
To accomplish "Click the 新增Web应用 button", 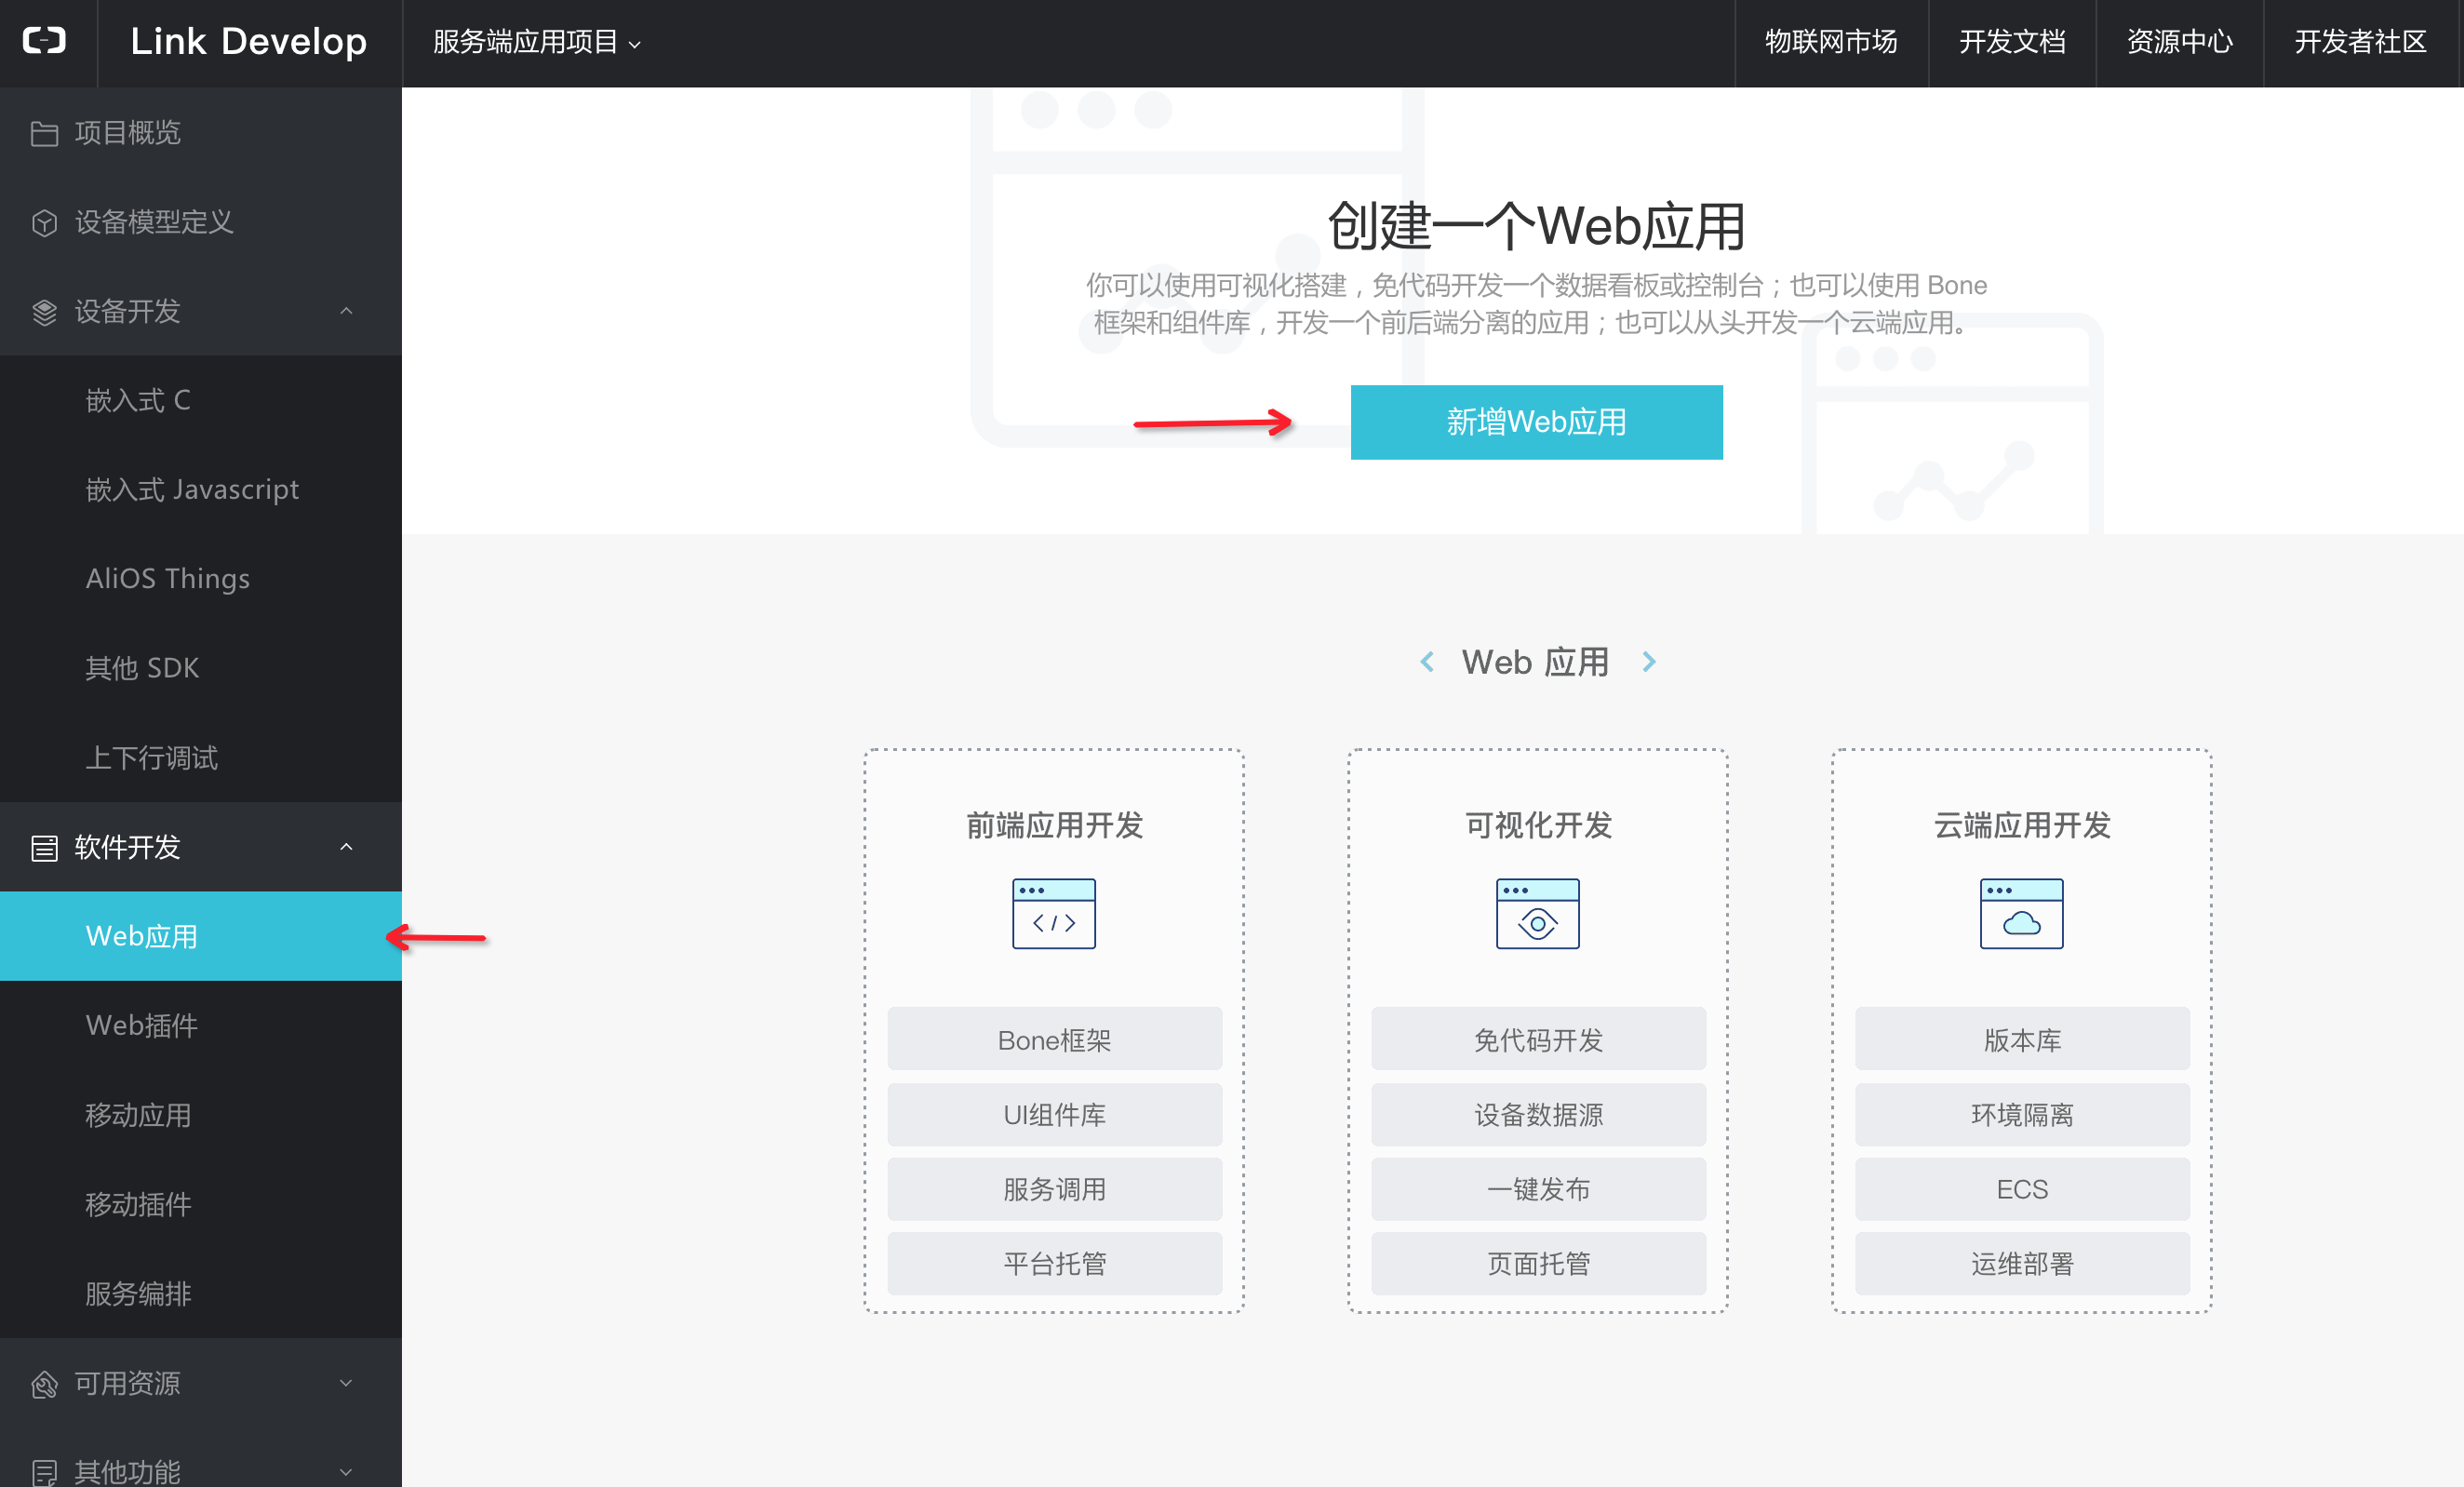I will (x=1536, y=422).
